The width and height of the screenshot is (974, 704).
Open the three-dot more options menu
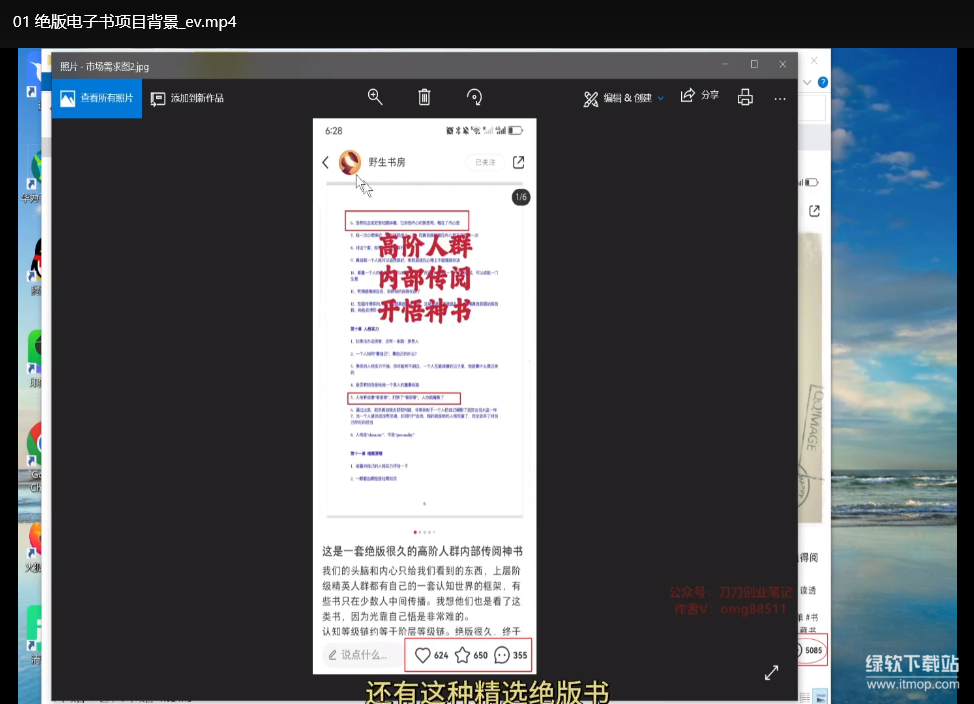(780, 98)
